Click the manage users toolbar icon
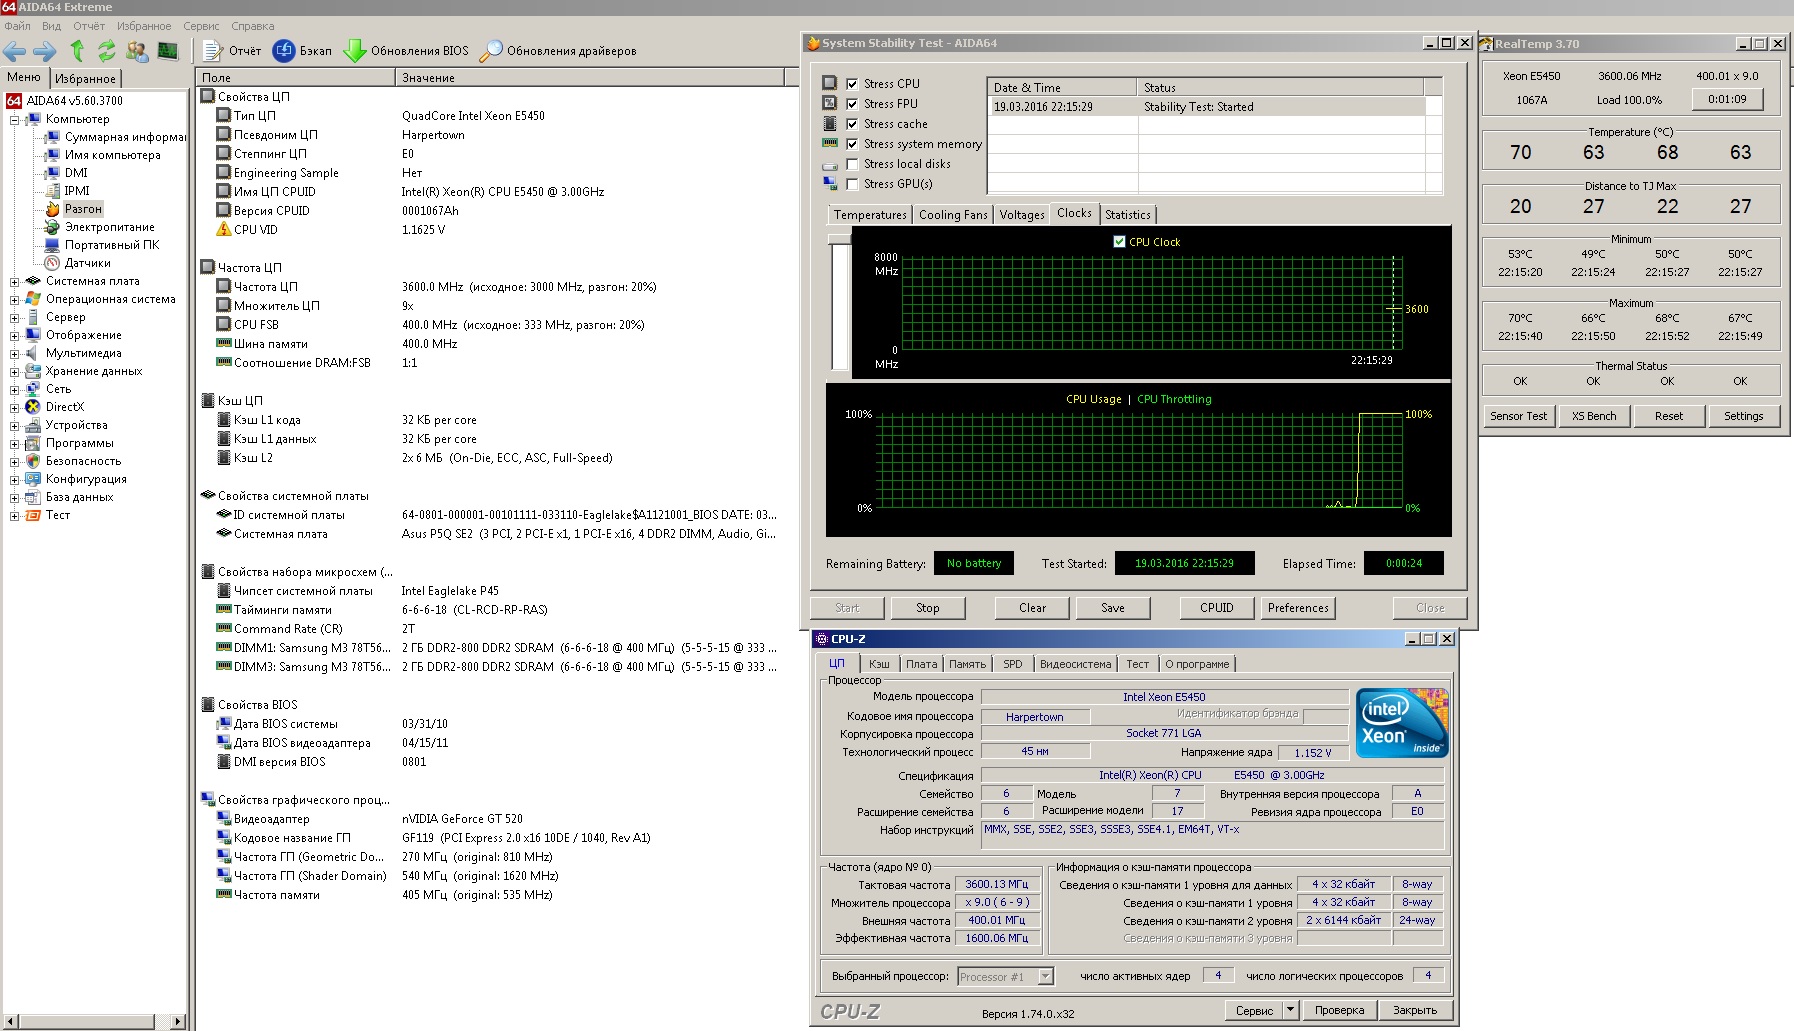 tap(137, 50)
